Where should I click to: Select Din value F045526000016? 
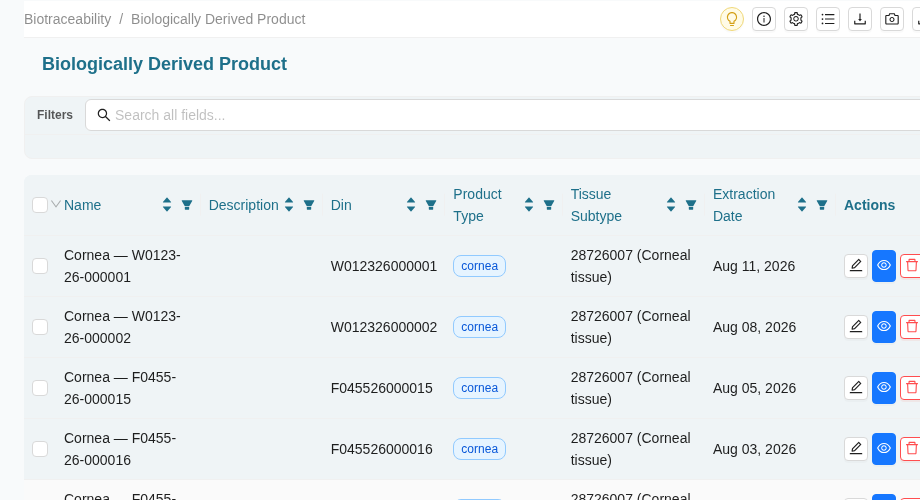[x=381, y=450]
